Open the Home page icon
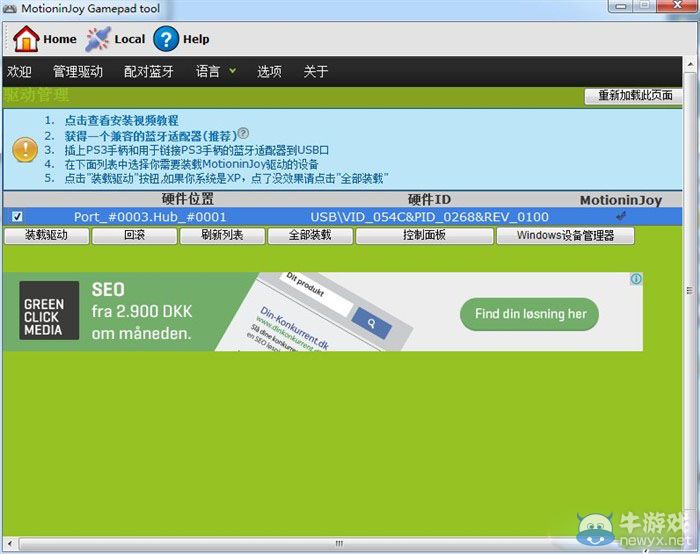Image resolution: width=700 pixels, height=554 pixels. coord(26,39)
